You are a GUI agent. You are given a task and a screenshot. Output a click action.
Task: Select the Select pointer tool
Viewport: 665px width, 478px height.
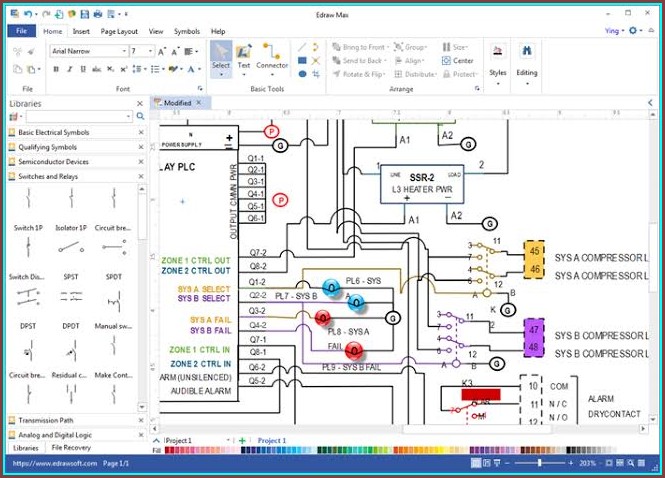[221, 58]
